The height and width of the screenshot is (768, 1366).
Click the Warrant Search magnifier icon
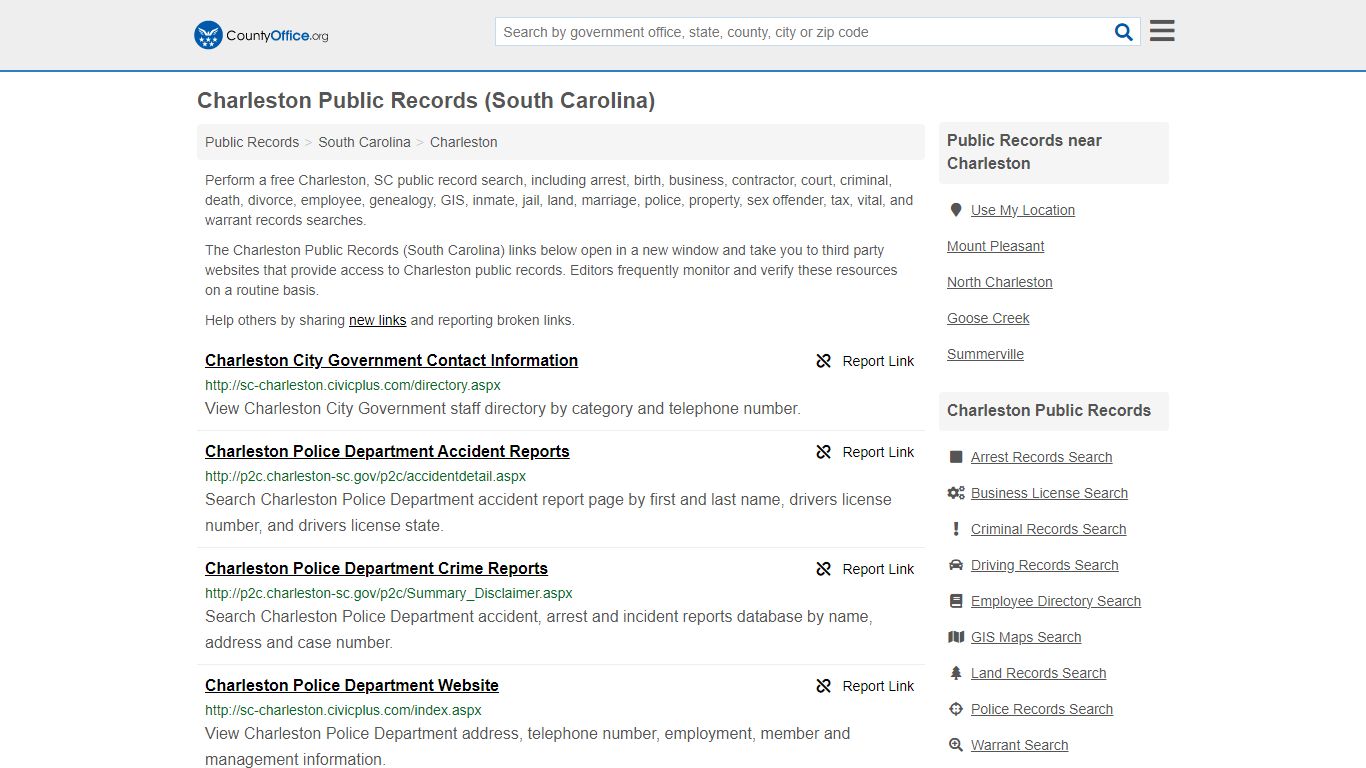click(x=956, y=745)
